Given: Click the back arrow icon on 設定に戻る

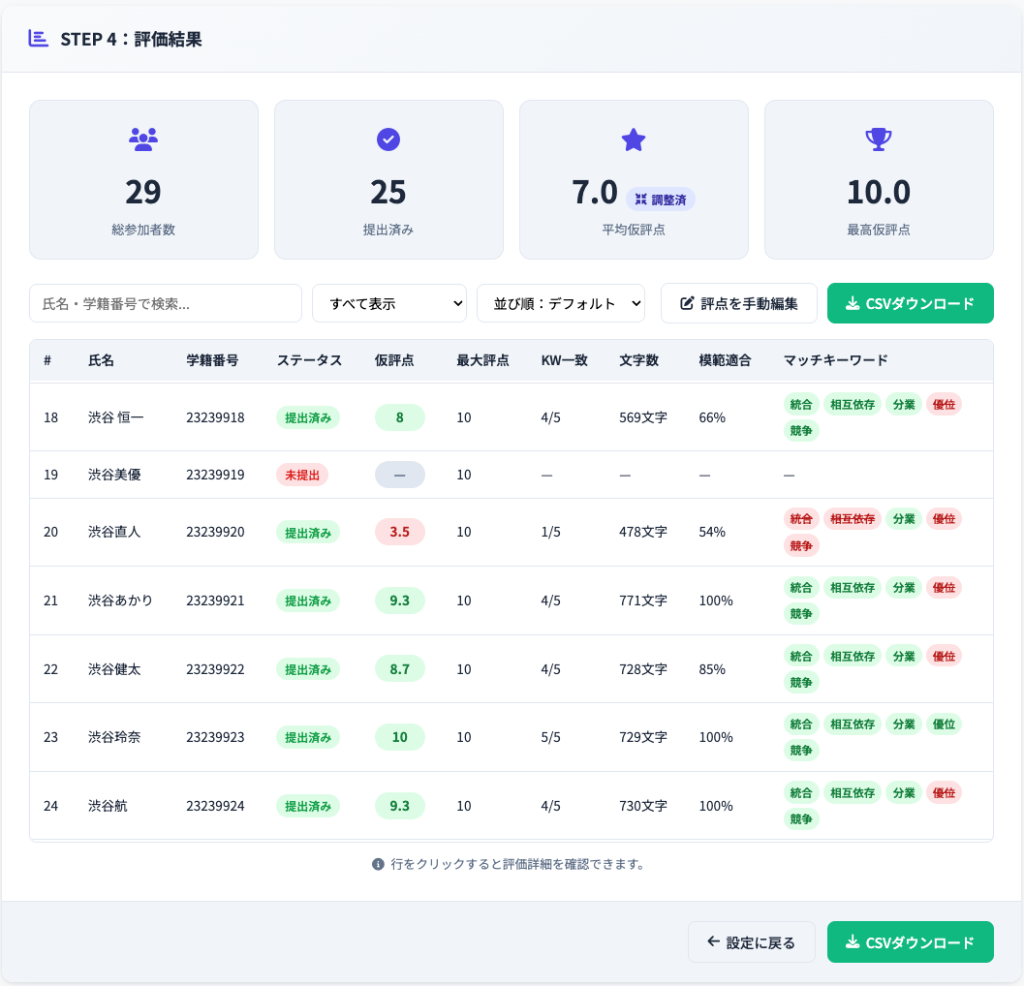Looking at the screenshot, I should (x=712, y=941).
